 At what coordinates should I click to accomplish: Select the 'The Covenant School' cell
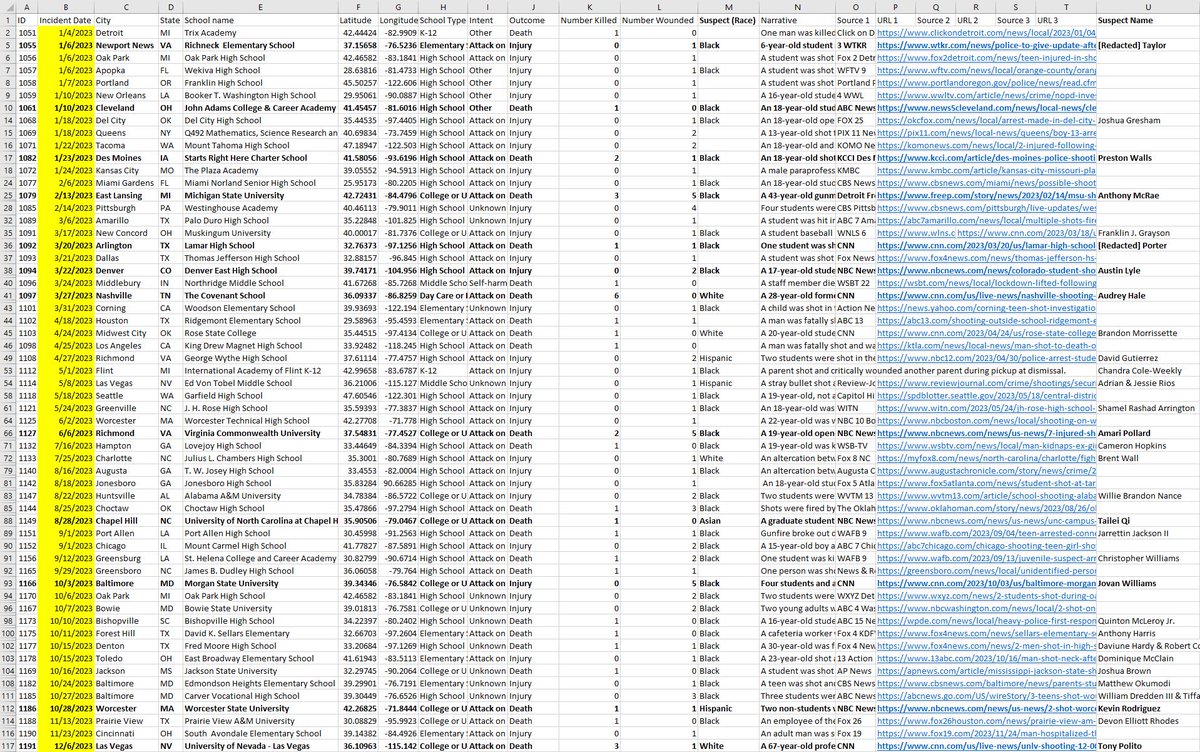(260, 295)
